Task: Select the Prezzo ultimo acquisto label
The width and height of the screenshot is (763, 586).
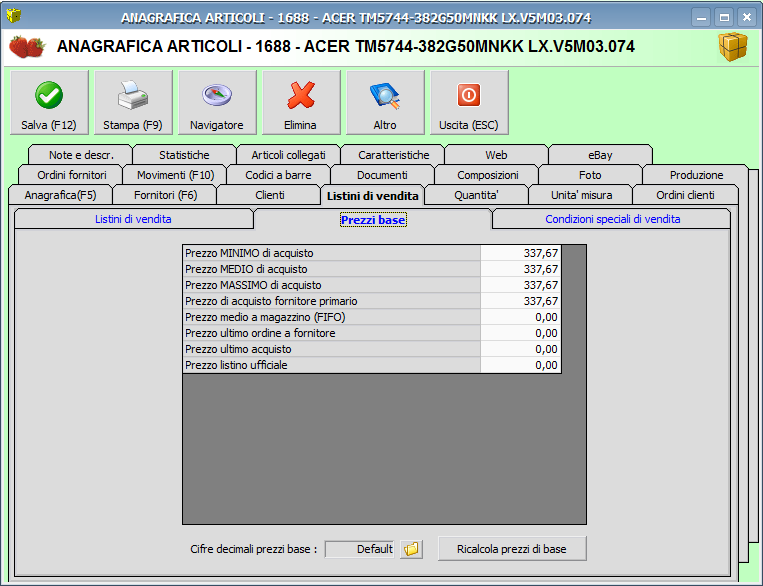Action: (x=332, y=349)
